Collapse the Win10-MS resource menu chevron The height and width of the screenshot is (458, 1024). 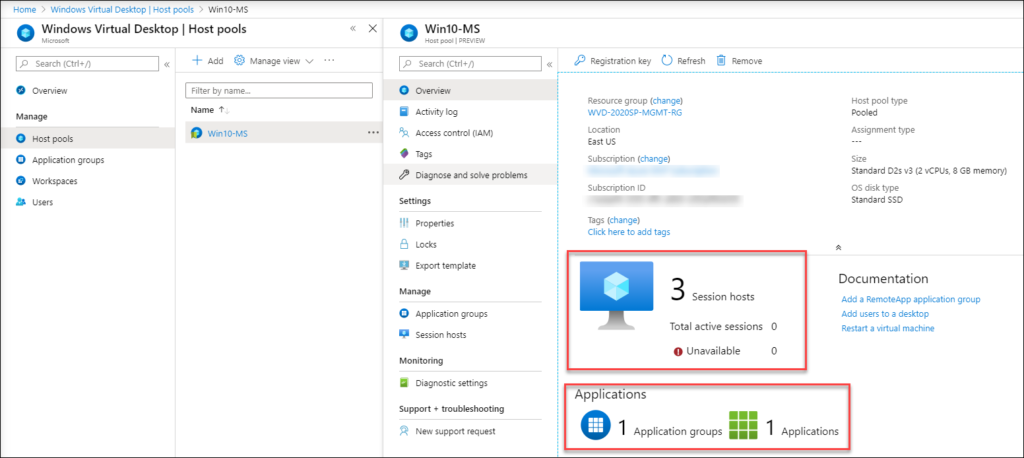(549, 64)
